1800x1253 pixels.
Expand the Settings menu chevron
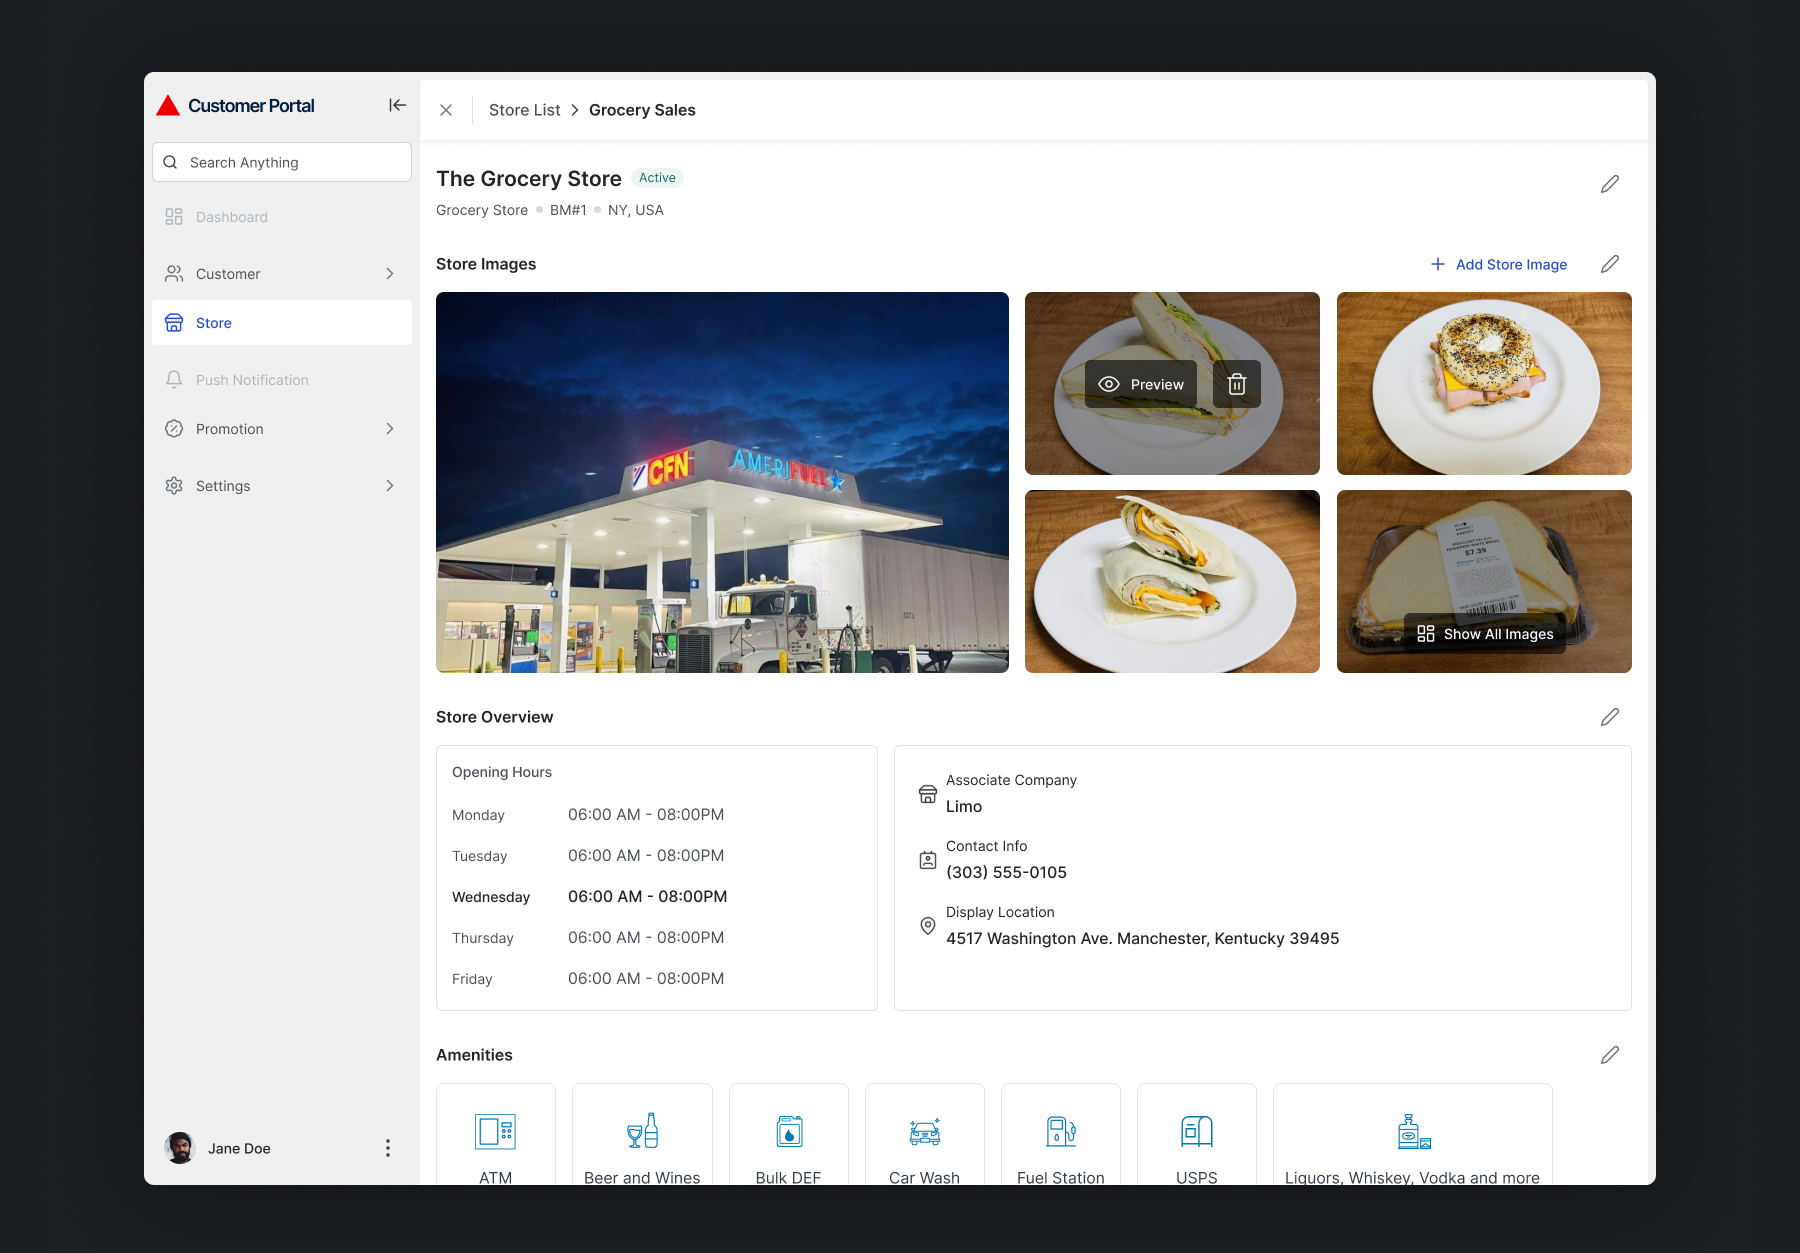pyautogui.click(x=390, y=486)
